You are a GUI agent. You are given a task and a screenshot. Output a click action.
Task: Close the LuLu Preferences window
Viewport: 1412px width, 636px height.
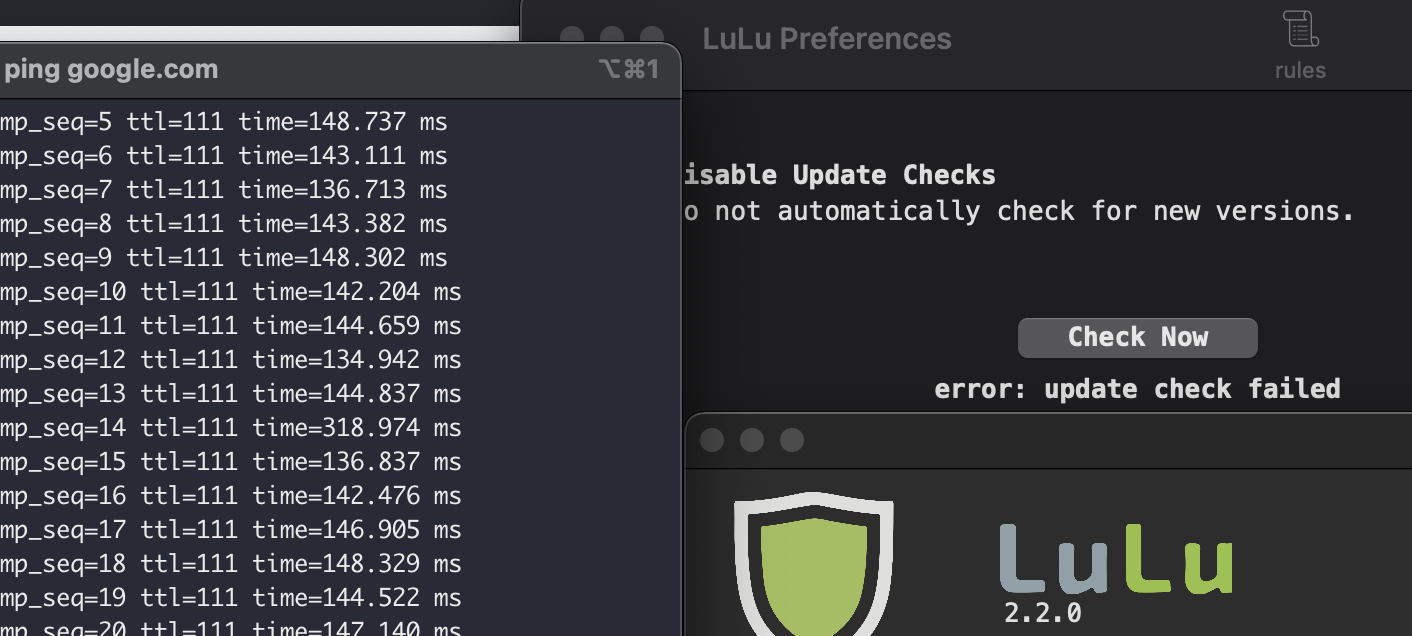(572, 37)
